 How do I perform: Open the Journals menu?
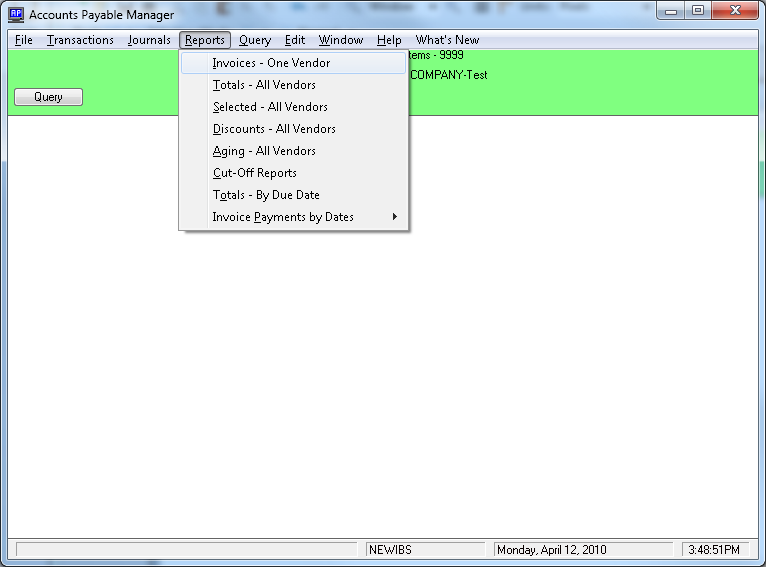click(149, 40)
